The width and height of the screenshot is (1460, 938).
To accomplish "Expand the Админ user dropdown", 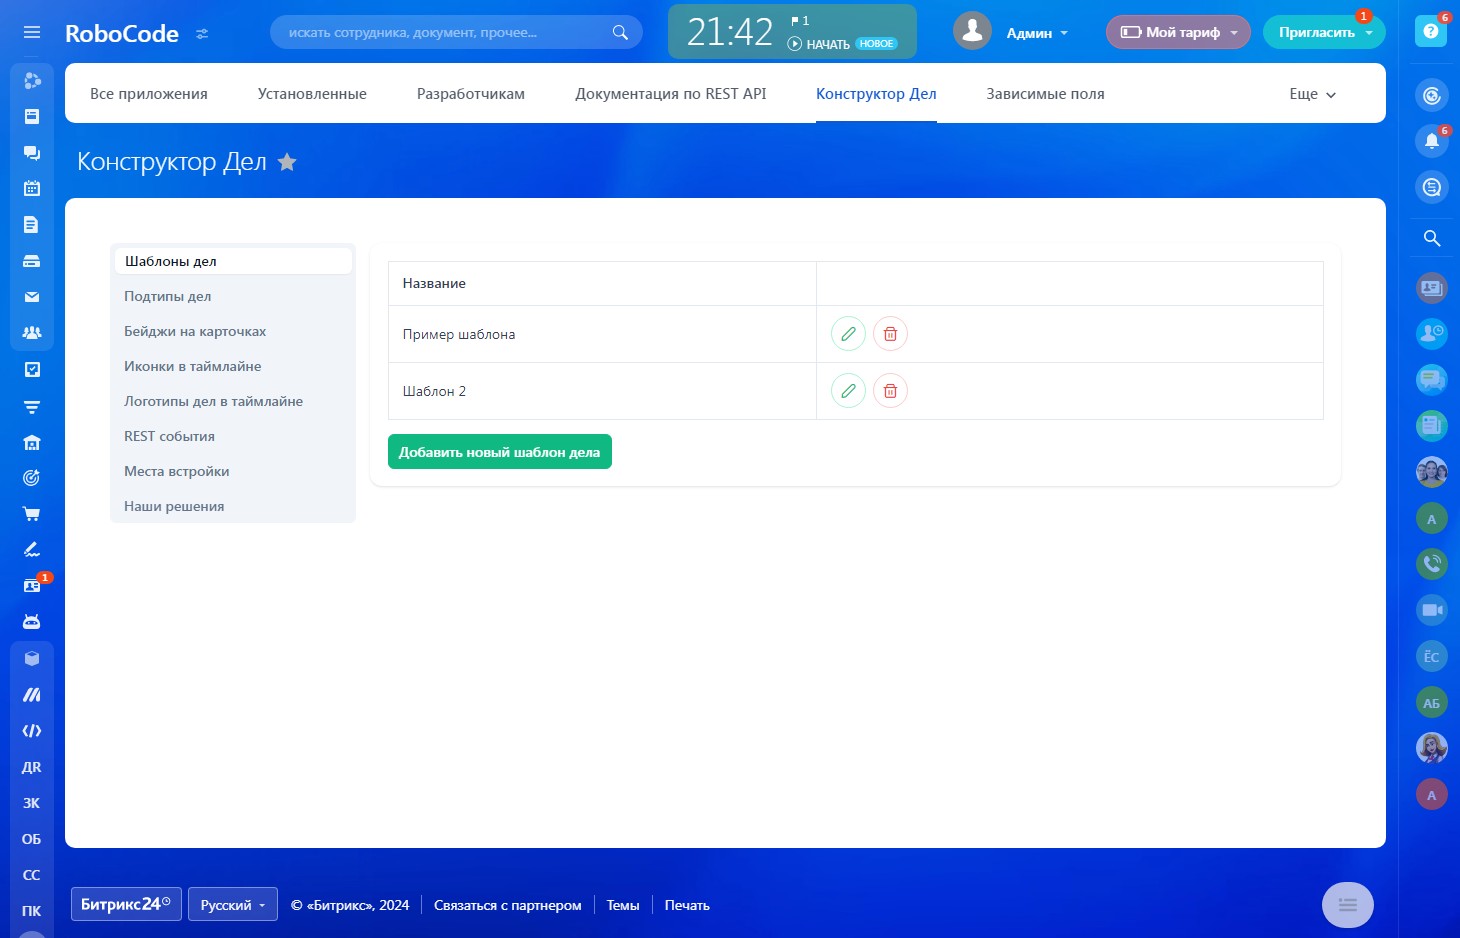I will coord(1037,33).
